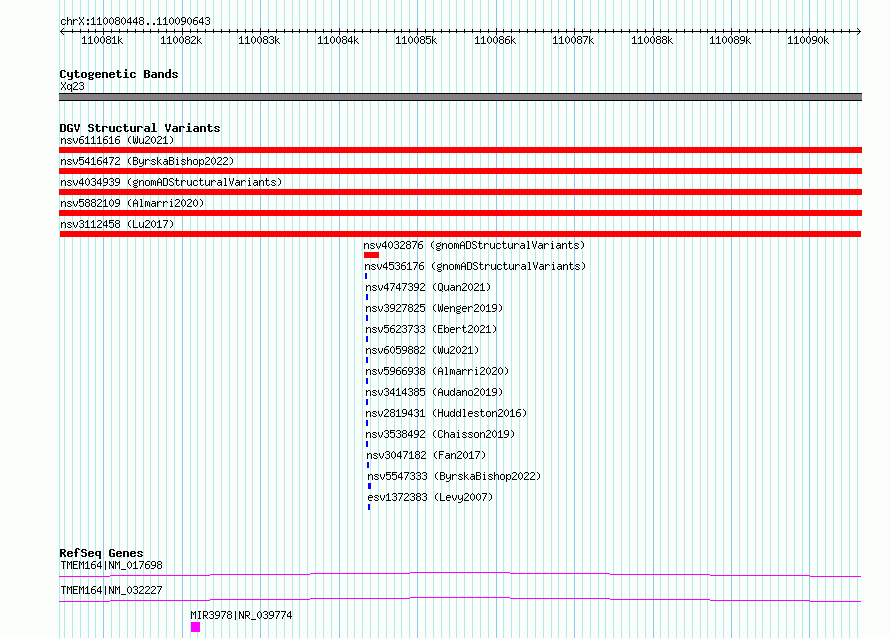Click the nsv4032876 (gnomADStructuralVariants) label
Image resolution: width=890 pixels, height=638 pixels.
coord(474,245)
